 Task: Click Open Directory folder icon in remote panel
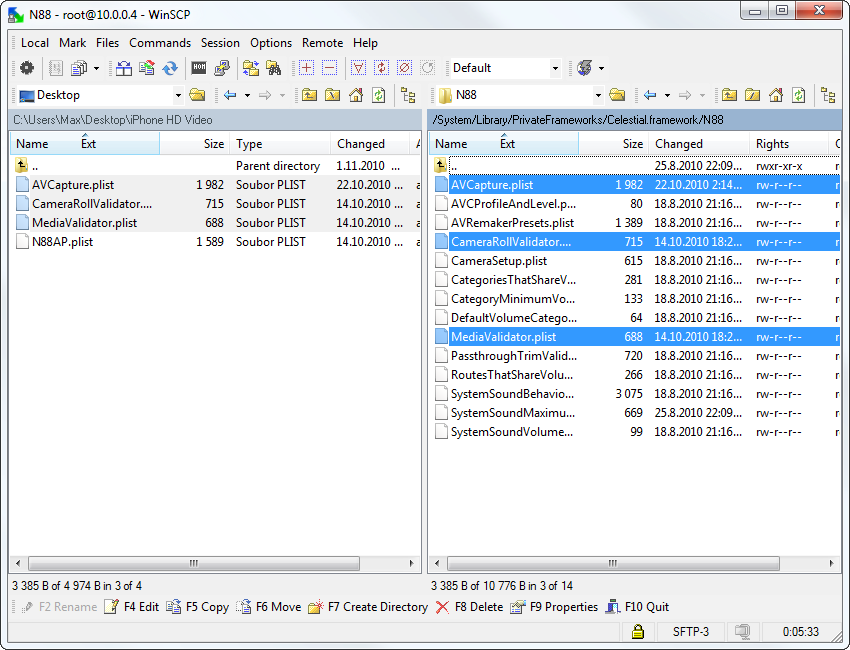617,95
